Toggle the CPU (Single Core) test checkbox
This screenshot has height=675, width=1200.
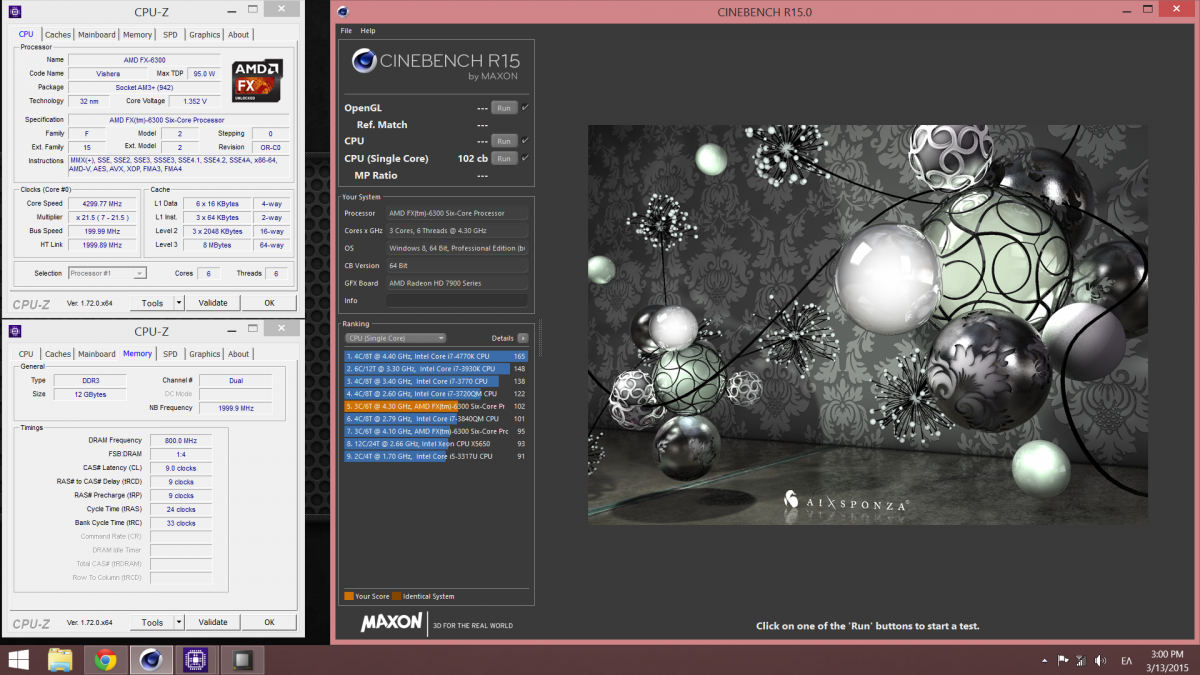point(525,158)
